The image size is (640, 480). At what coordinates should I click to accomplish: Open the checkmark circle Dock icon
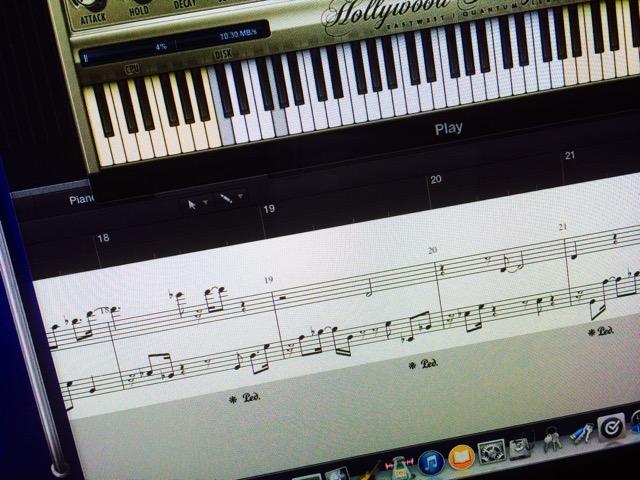coord(611,427)
